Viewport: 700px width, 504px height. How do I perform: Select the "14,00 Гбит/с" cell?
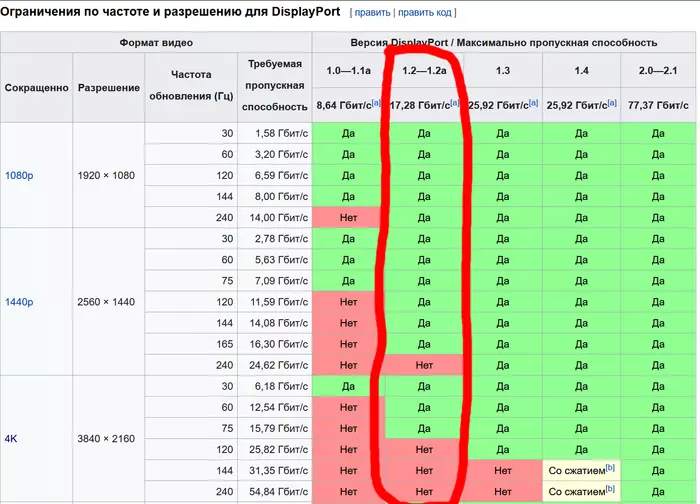[x=275, y=217]
